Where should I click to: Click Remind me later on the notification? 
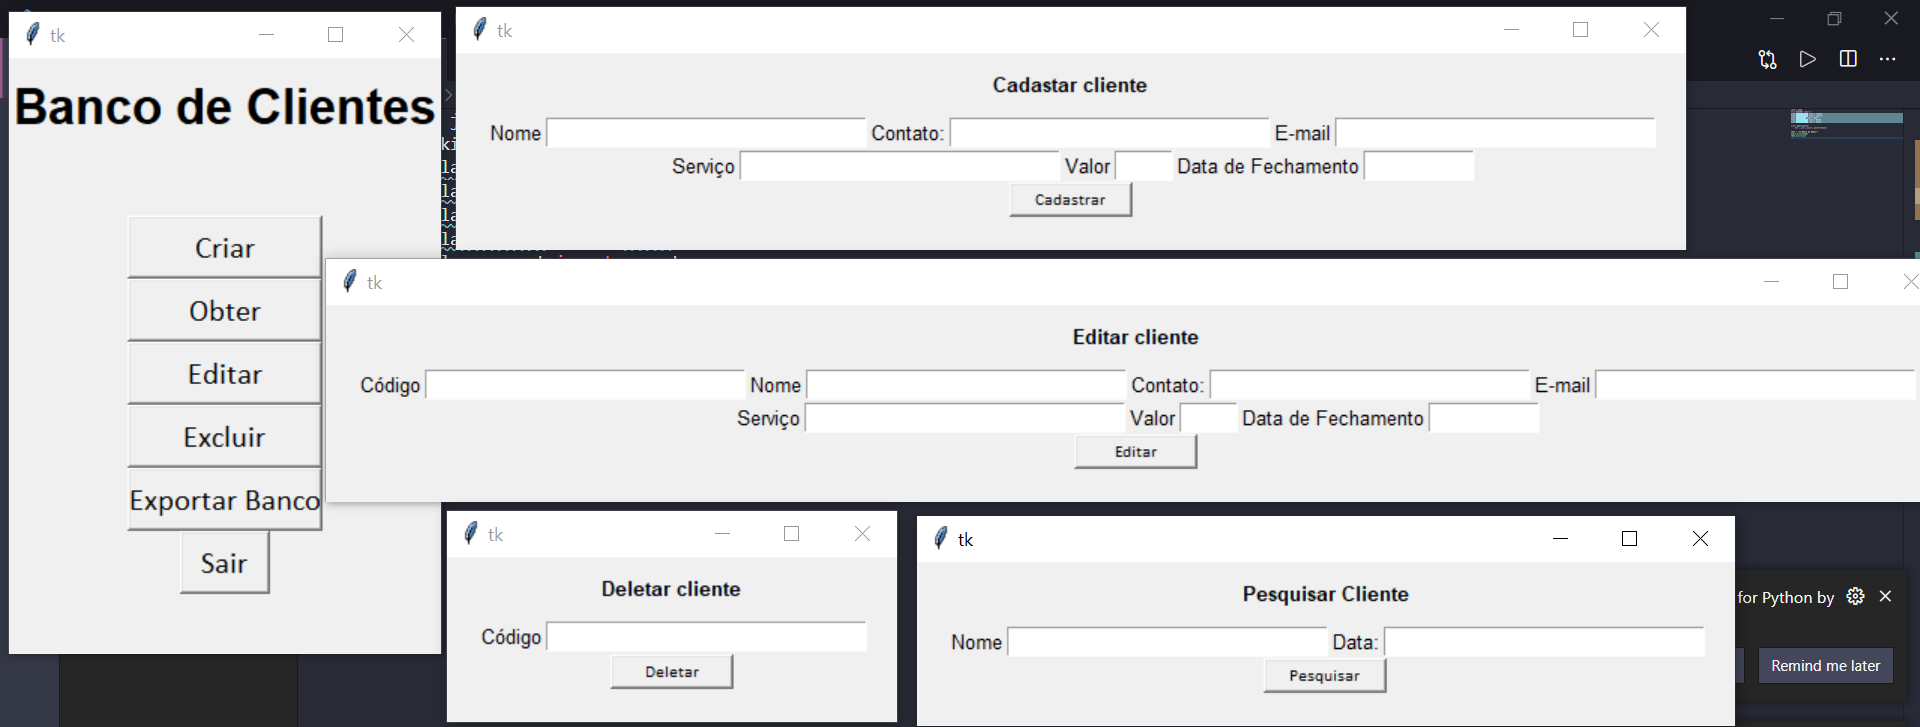[1824, 665]
